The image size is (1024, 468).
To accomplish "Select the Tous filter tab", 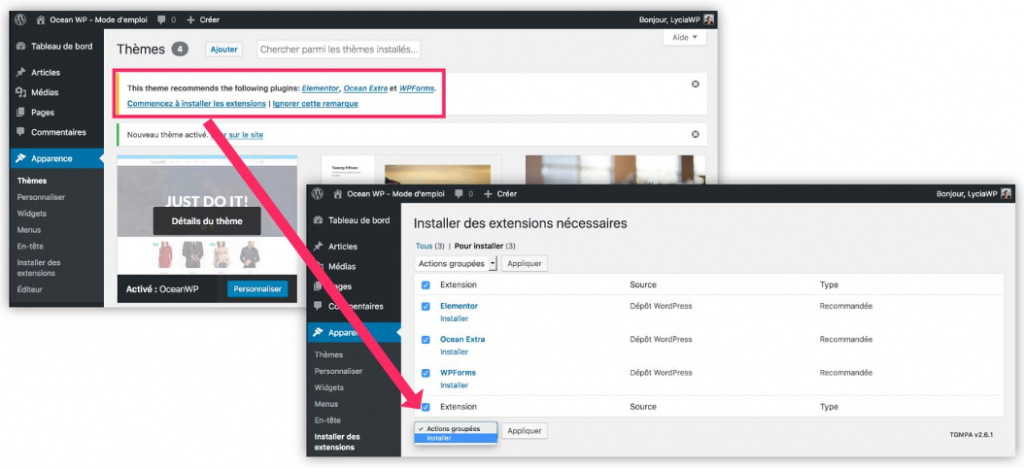I will click(424, 246).
